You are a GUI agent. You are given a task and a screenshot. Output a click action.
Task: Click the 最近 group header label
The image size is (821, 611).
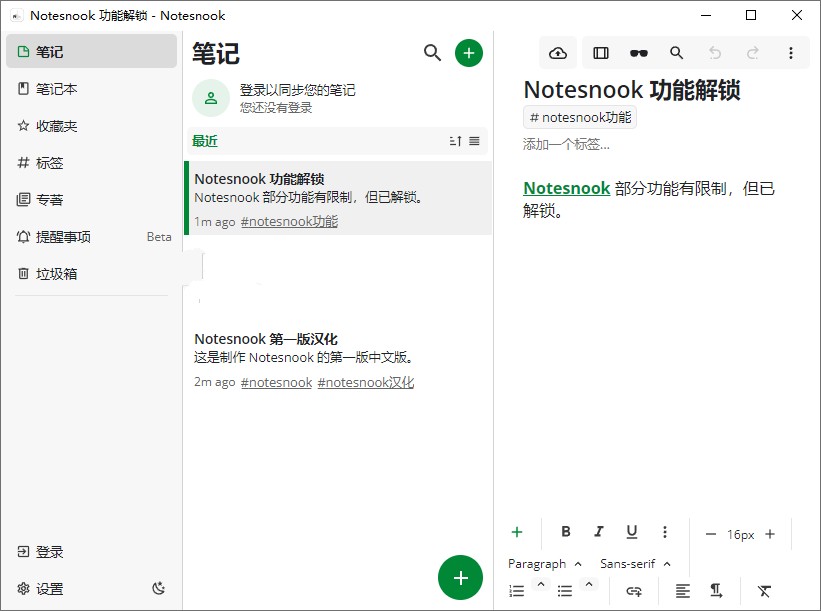click(205, 141)
